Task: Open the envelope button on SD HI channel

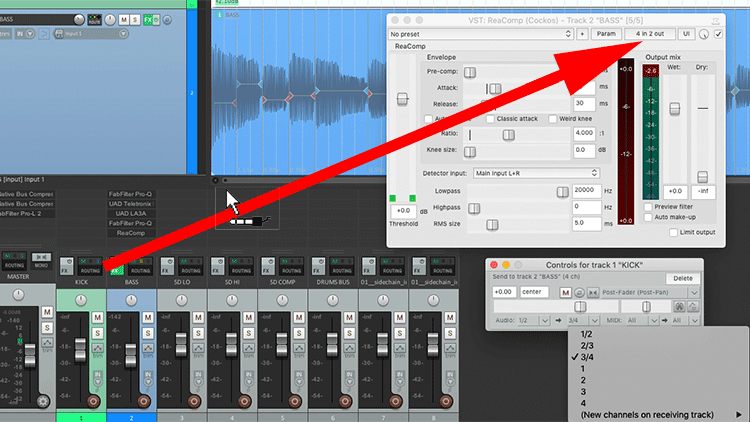Action: click(249, 348)
